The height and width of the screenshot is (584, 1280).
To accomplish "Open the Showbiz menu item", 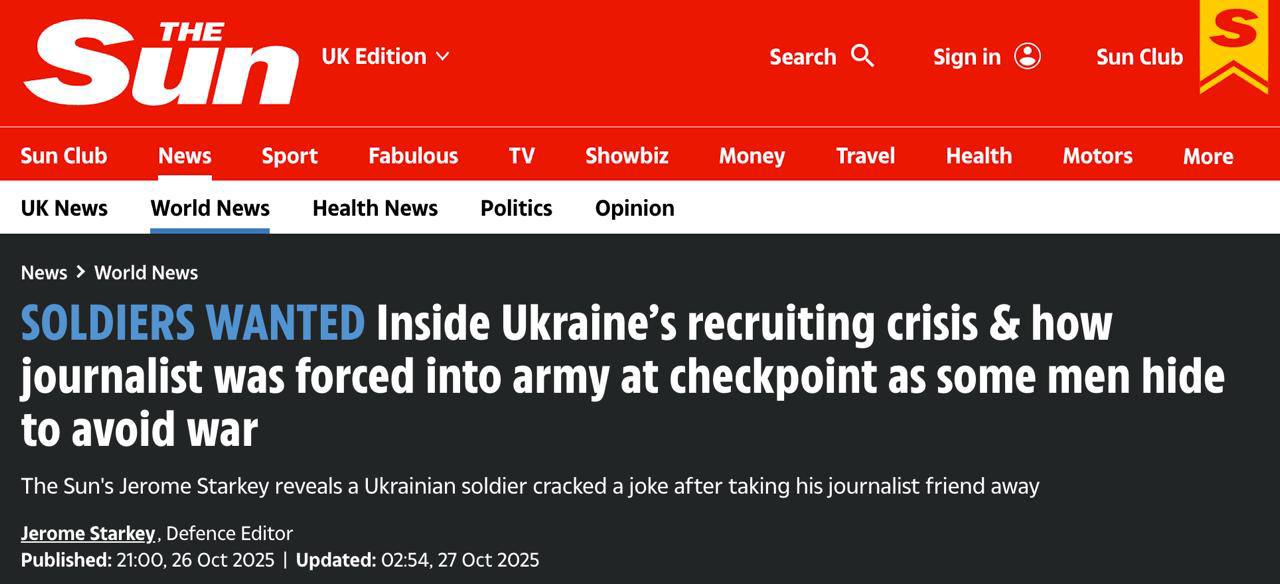I will (626, 156).
